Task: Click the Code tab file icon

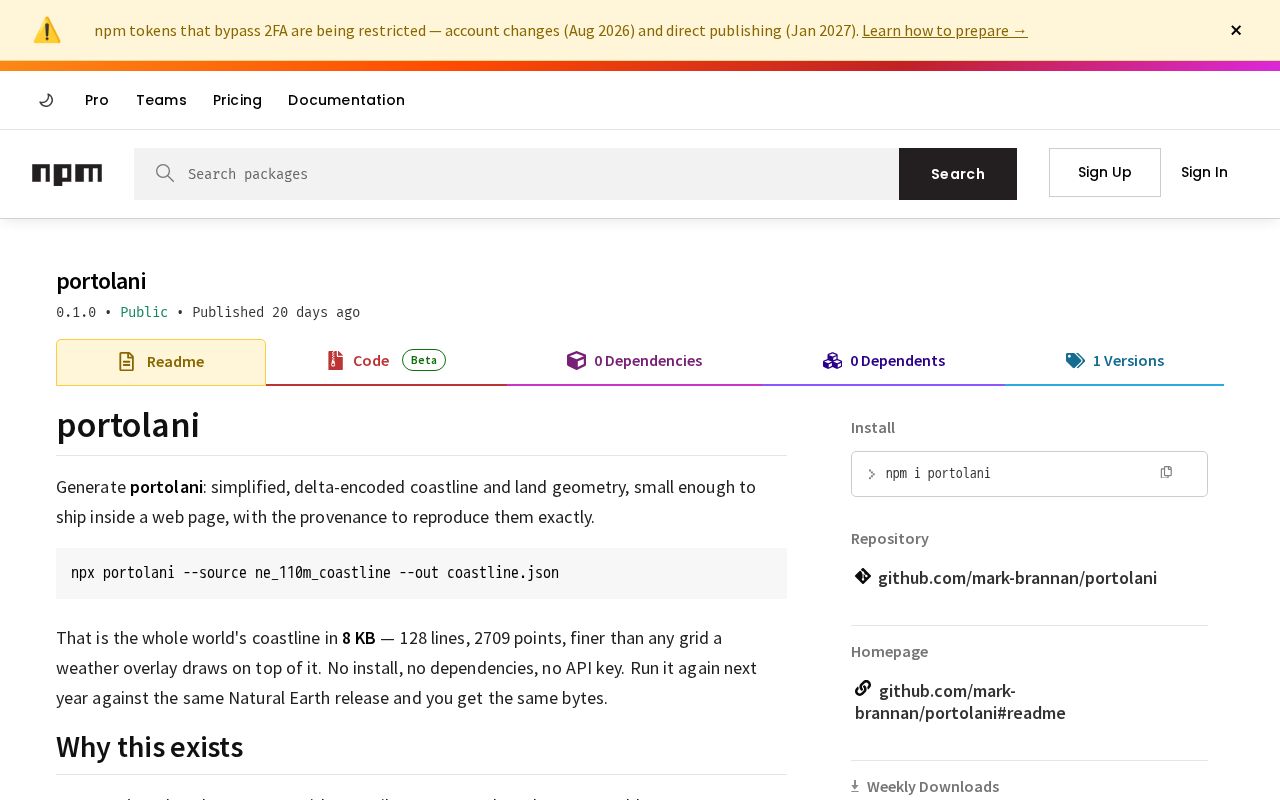Action: pos(335,360)
